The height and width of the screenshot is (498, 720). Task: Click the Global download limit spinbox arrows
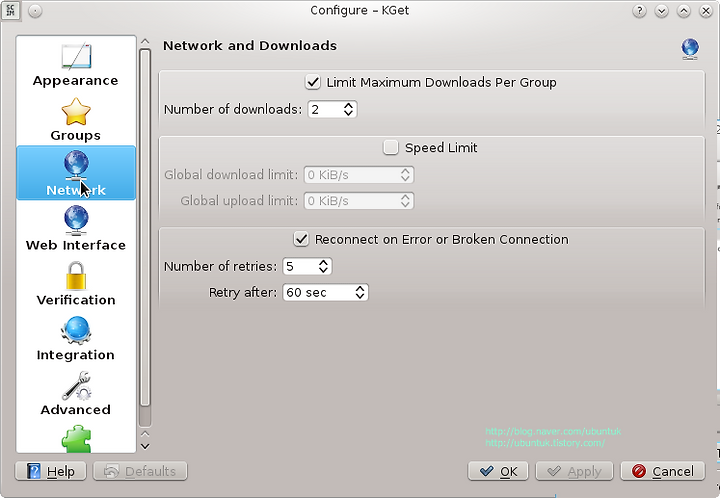click(405, 175)
